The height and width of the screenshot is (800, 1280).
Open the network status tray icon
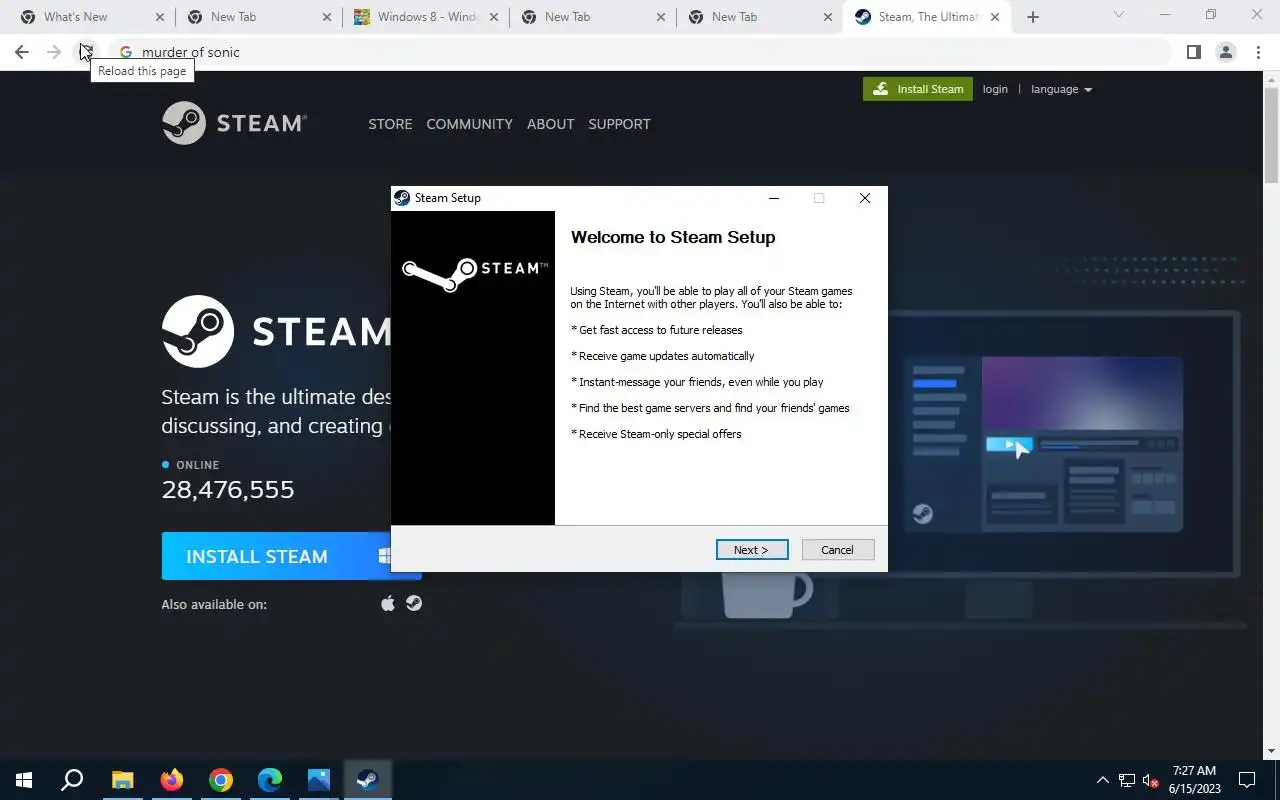pos(1127,780)
